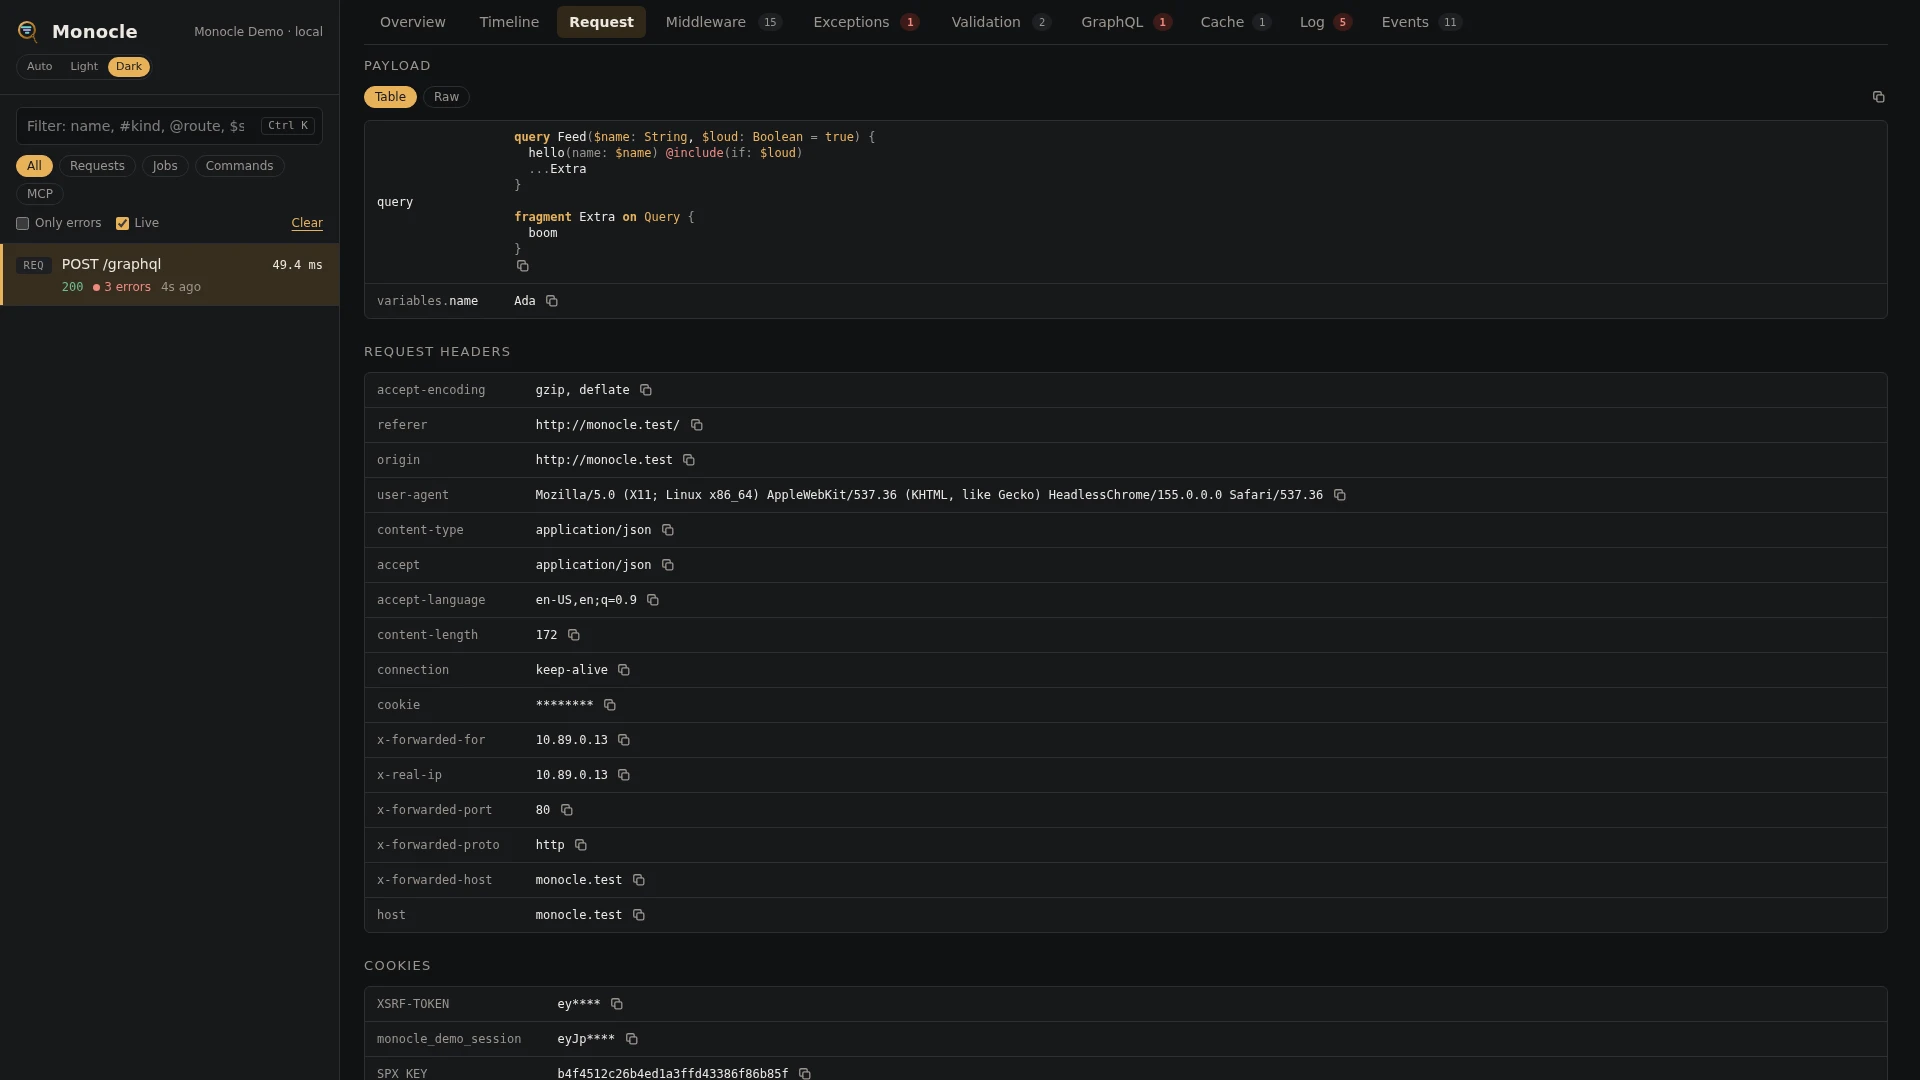1920x1080 pixels.
Task: Copy the accept-encoding header value
Action: (646, 390)
